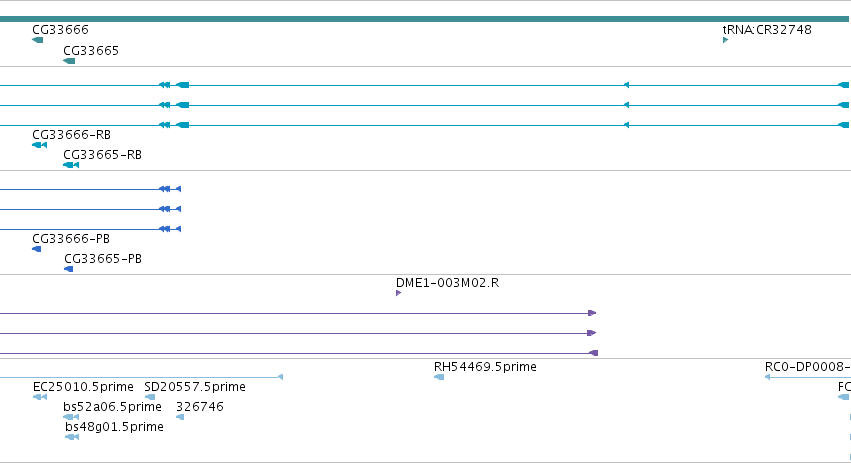Click the CG33665 gene label
Image resolution: width=851 pixels, height=463 pixels.
pos(91,50)
